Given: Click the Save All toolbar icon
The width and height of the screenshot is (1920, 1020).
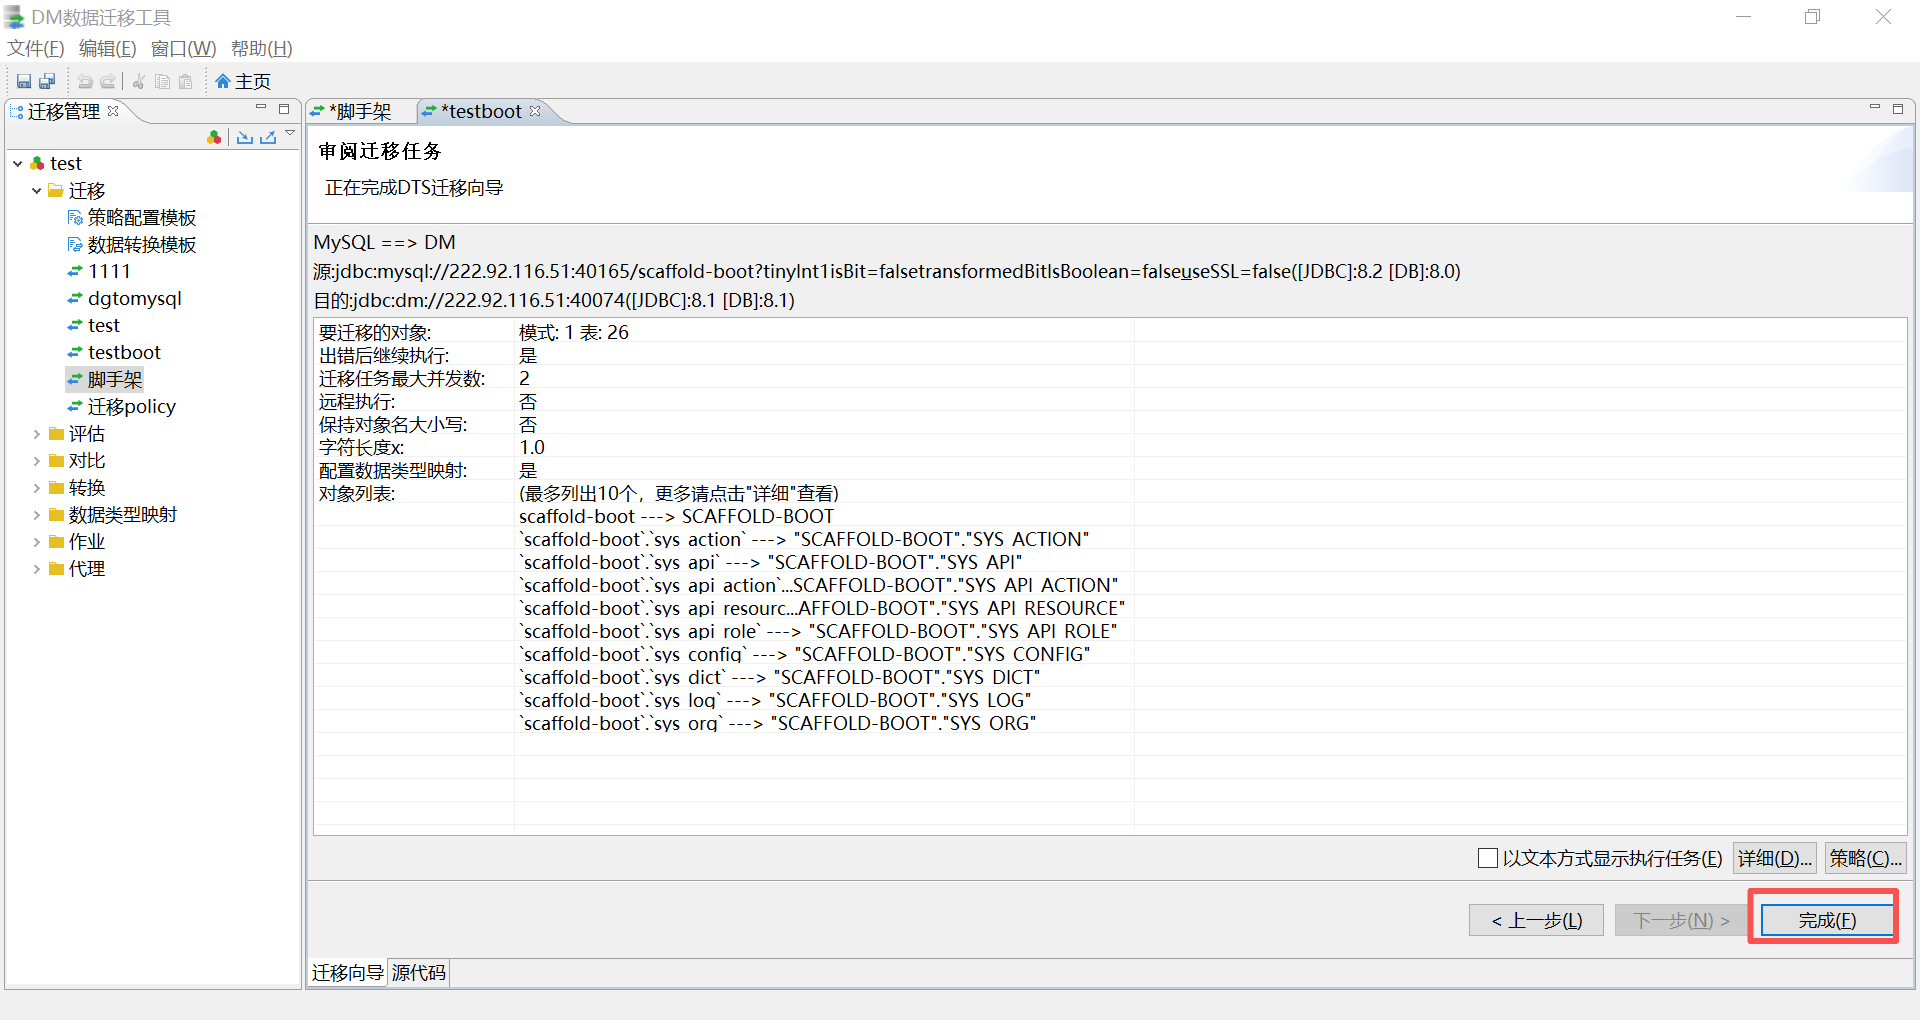Looking at the screenshot, I should click(47, 81).
